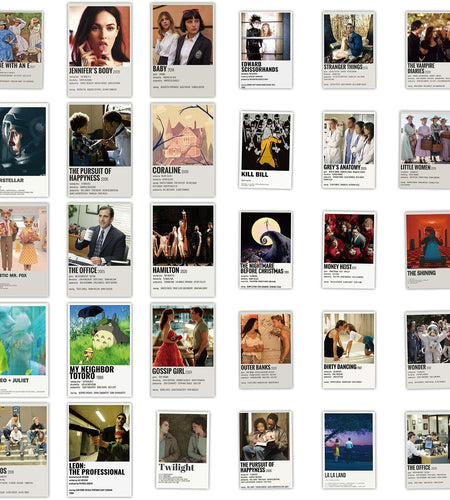Select Pursuit of Happyness image of boy fixing tie
The height and width of the screenshot is (500, 450).
100,135
